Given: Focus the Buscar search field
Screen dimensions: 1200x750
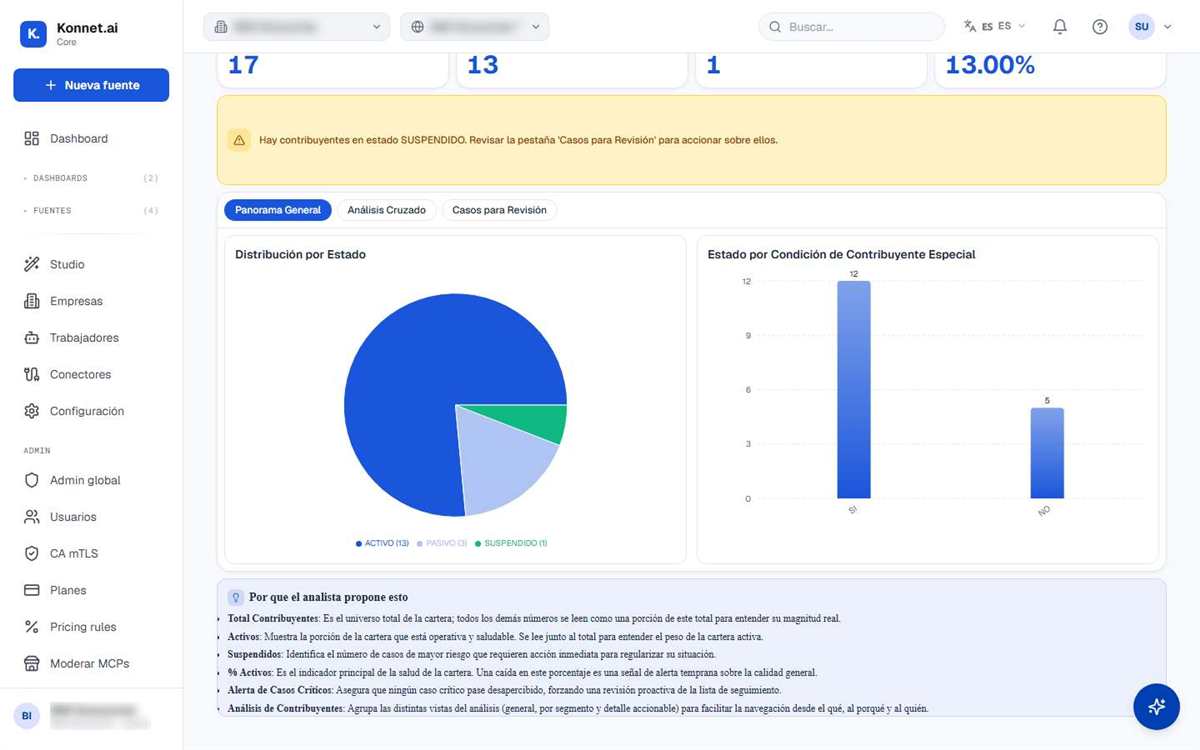Looking at the screenshot, I should (x=852, y=27).
